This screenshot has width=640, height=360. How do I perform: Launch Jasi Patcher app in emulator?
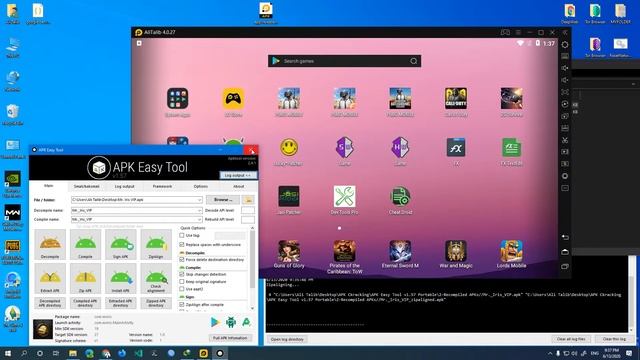[x=289, y=196]
